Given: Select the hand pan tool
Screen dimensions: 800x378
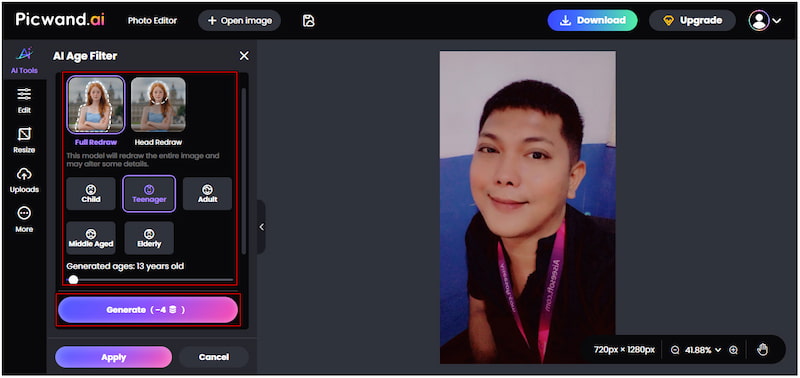Looking at the screenshot, I should [x=762, y=349].
